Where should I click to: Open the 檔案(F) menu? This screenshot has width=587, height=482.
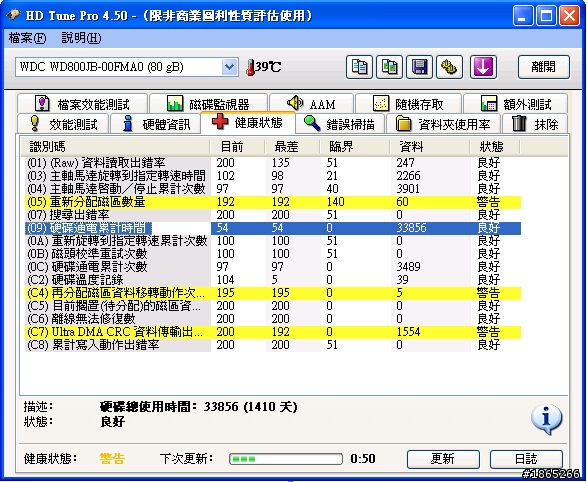27,38
